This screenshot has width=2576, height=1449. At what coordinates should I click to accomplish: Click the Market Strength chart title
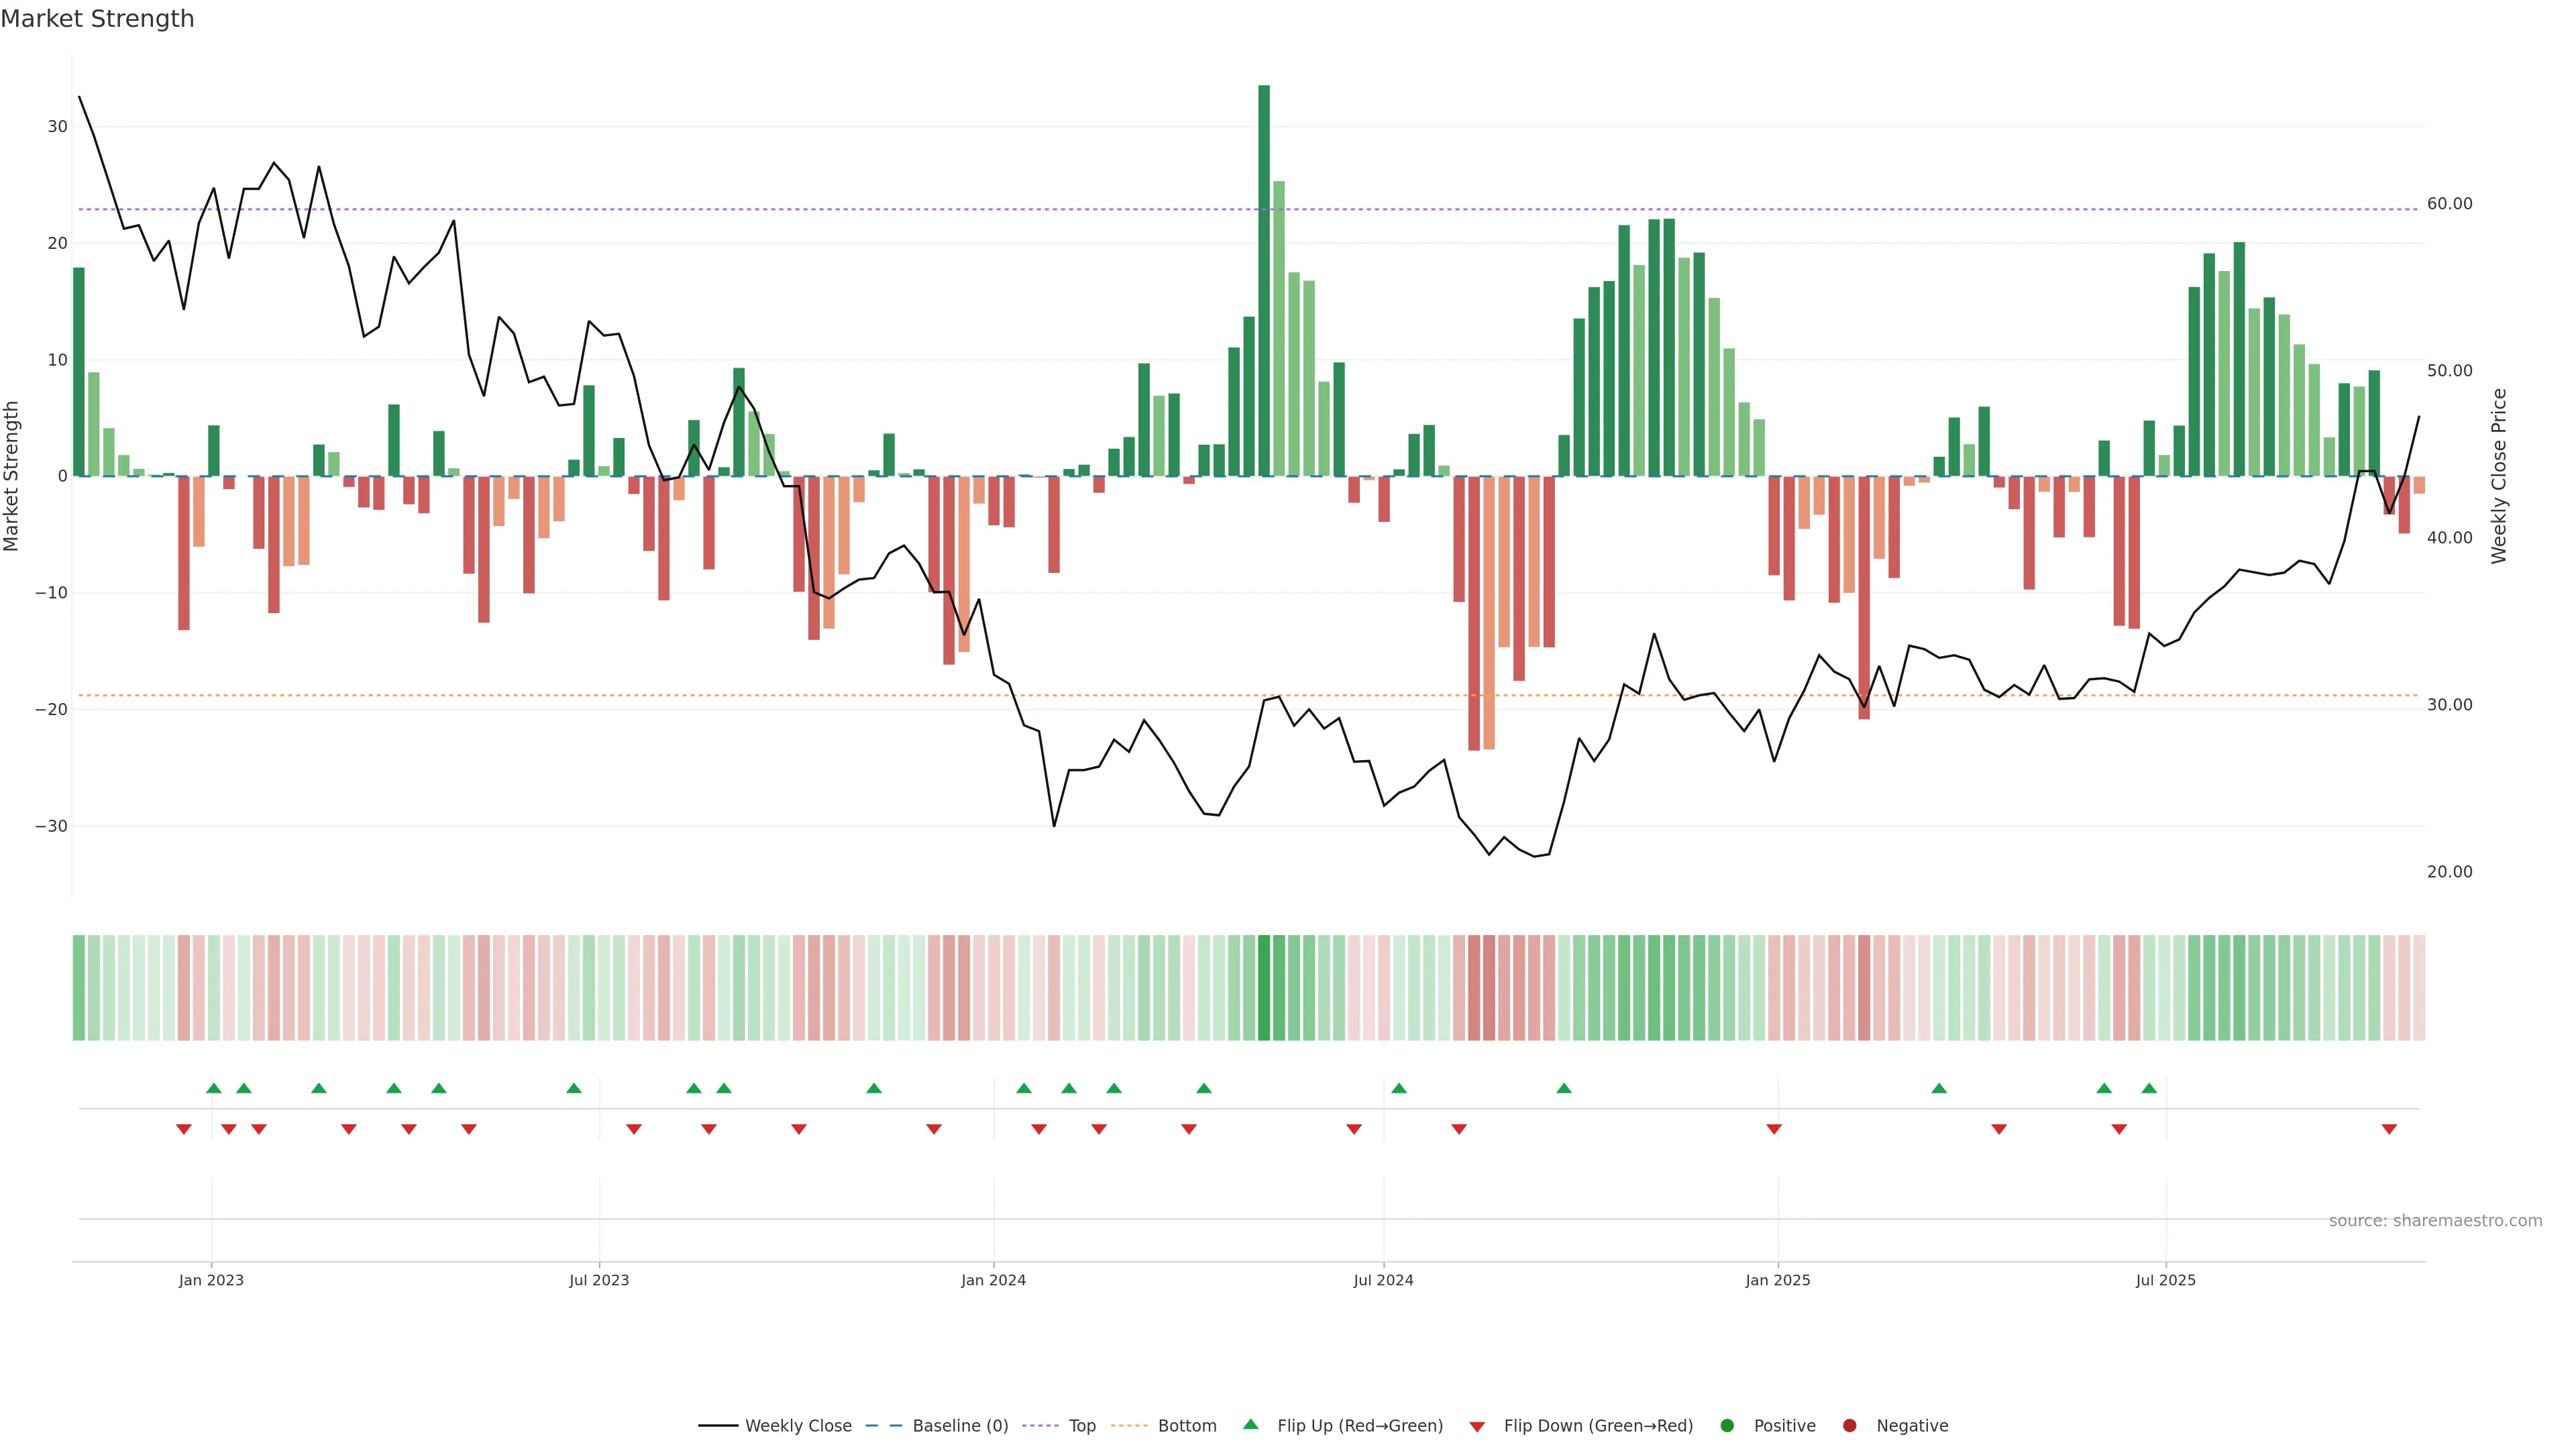click(97, 19)
